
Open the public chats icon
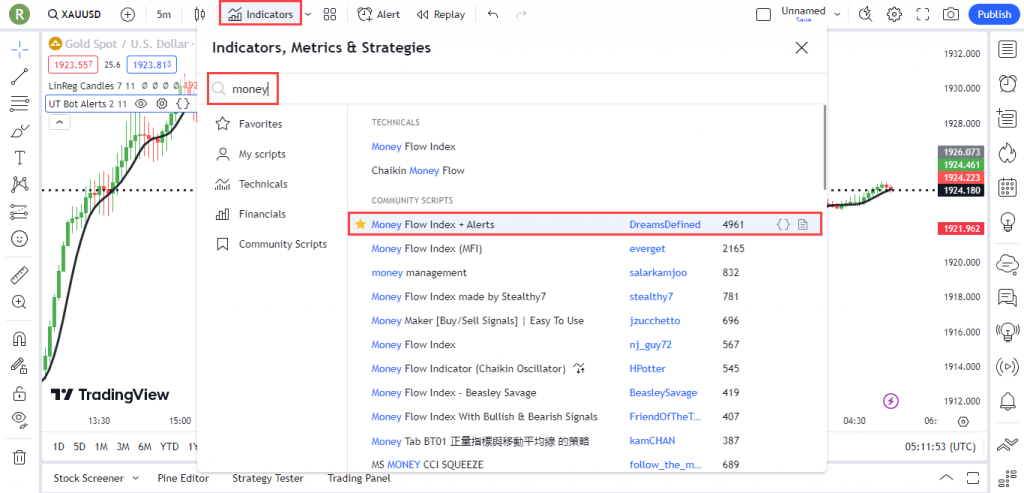pyautogui.click(x=1007, y=263)
